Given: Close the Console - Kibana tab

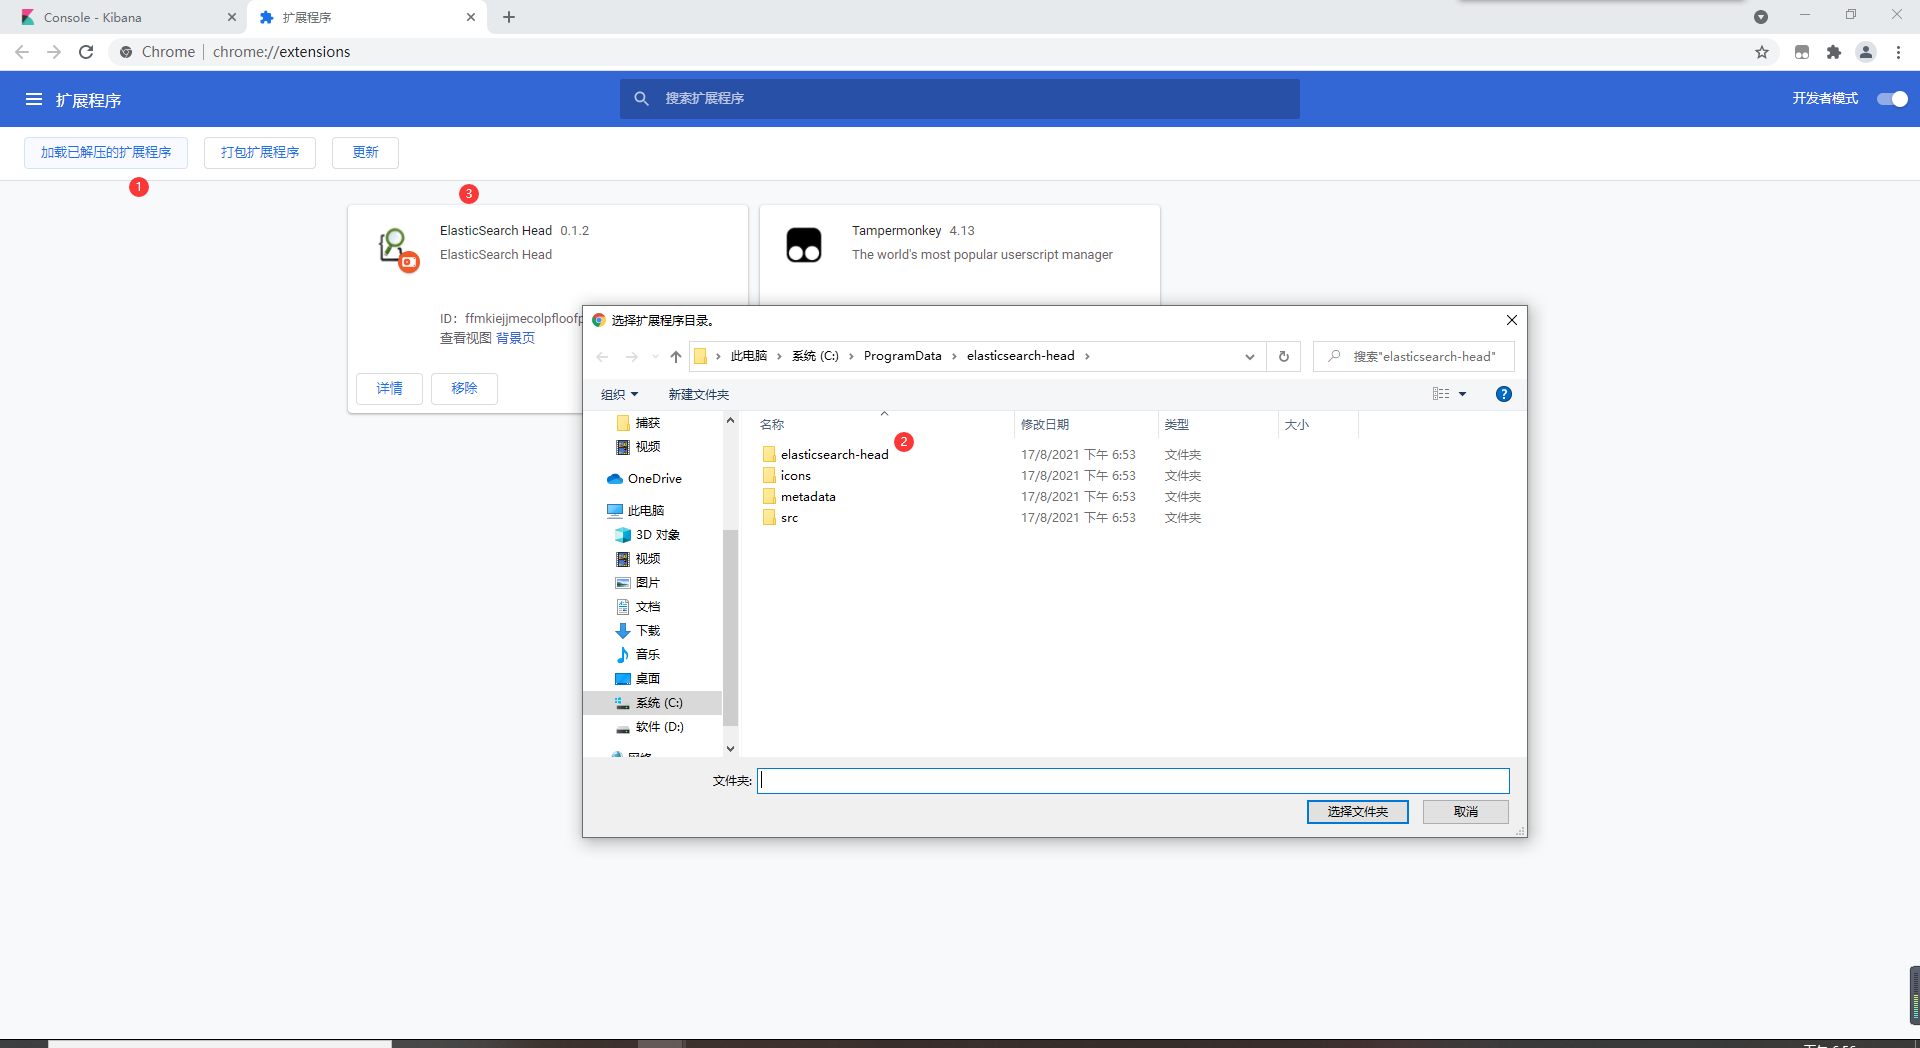Looking at the screenshot, I should (x=231, y=17).
